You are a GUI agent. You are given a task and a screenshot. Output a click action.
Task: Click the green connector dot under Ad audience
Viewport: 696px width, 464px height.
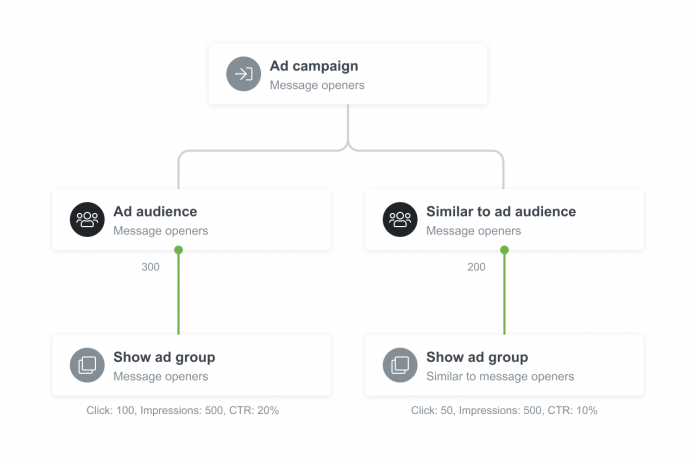(179, 250)
